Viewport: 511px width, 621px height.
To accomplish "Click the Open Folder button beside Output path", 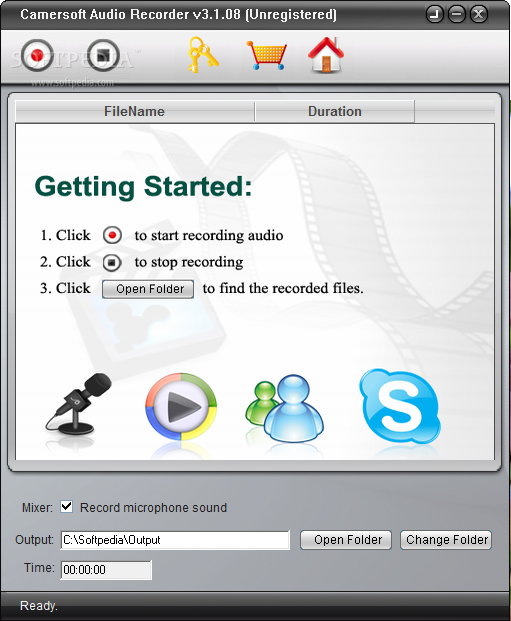I will (346, 540).
